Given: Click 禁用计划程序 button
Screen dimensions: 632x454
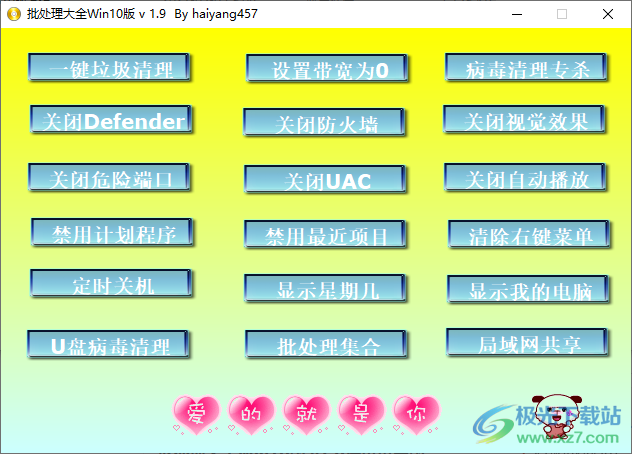Looking at the screenshot, I should click(x=112, y=232).
